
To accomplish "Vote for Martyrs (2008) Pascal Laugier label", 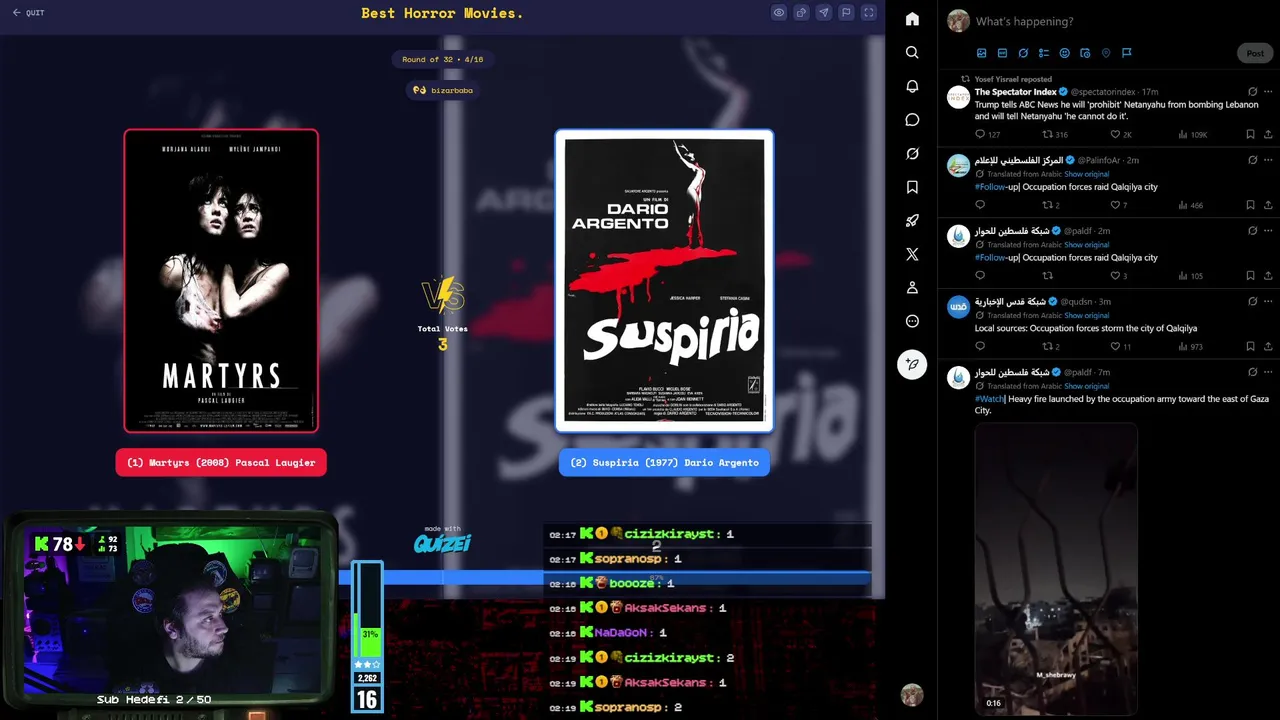I will (221, 462).
